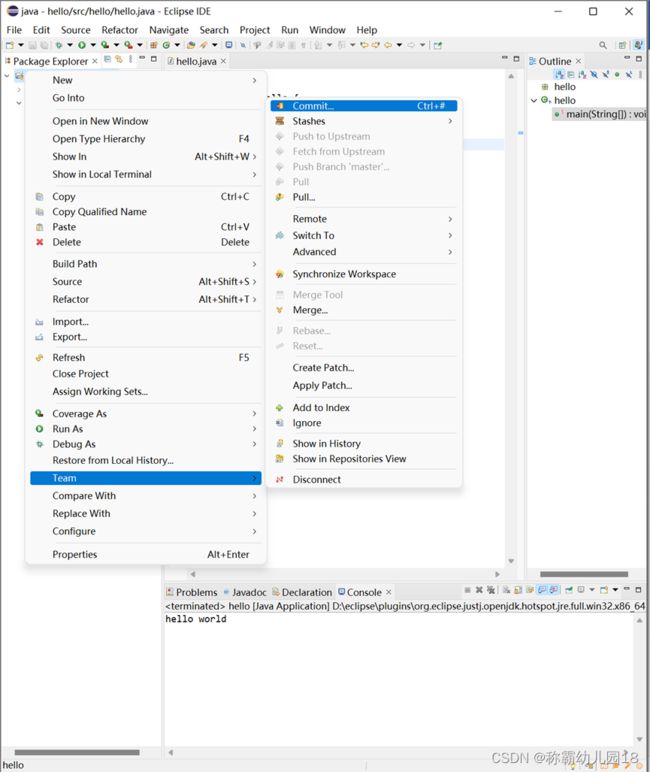The width and height of the screenshot is (650, 772).
Task: Click Terminate square icon in Console
Action: pos(467,589)
